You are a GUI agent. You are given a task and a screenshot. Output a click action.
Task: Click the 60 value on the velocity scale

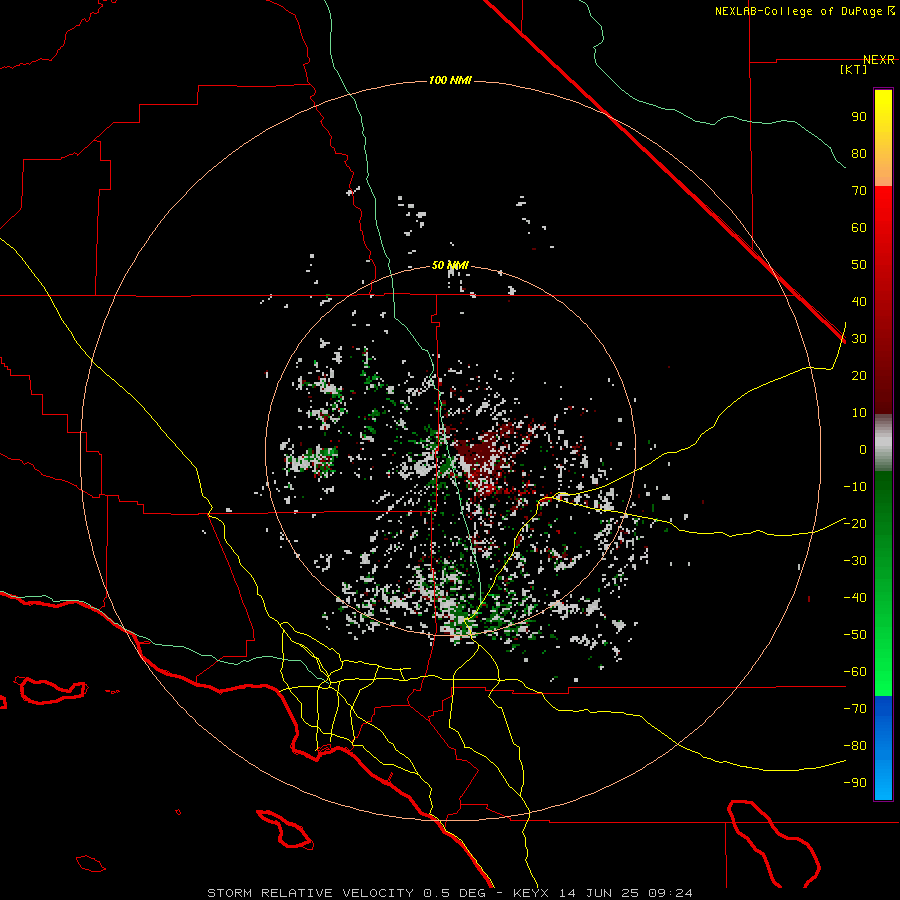tap(859, 228)
